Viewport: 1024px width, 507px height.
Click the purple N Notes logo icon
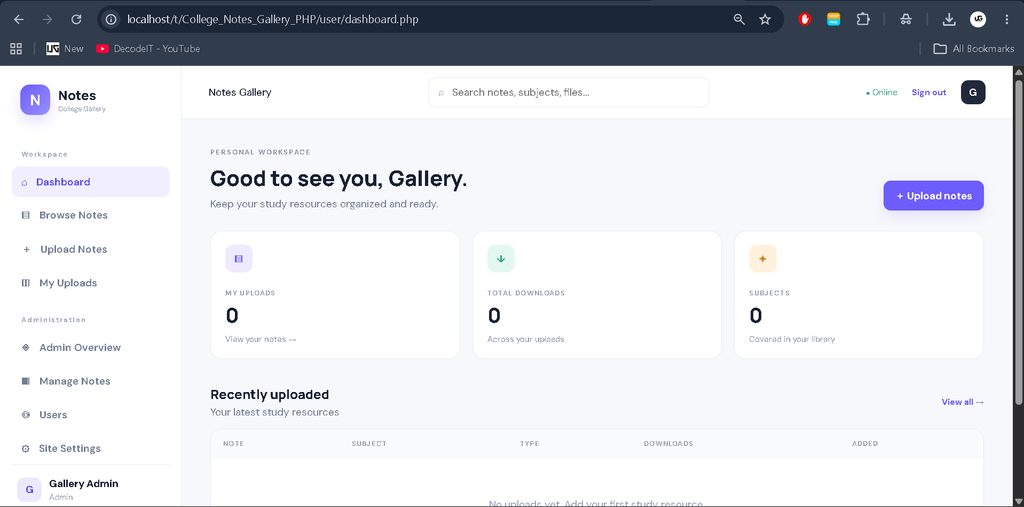click(35, 100)
